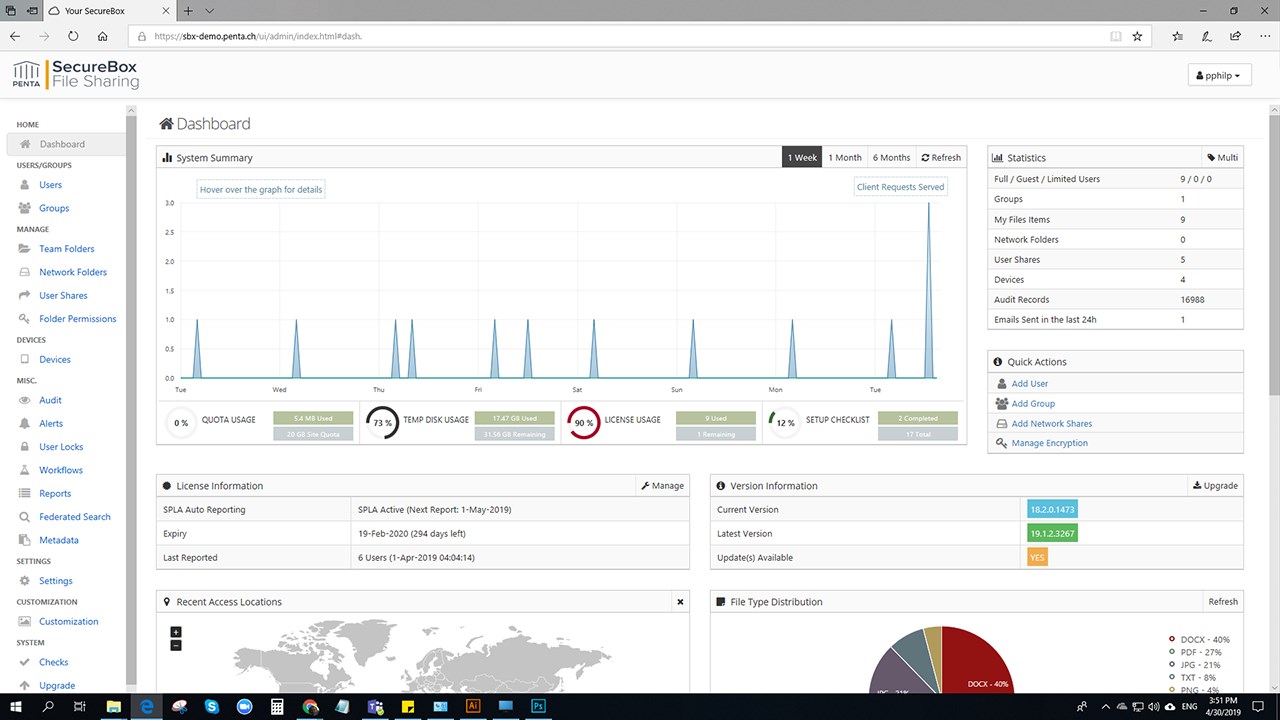Screen dimensions: 1280x720
Task: Open Checks under System
Action: [x=54, y=662]
